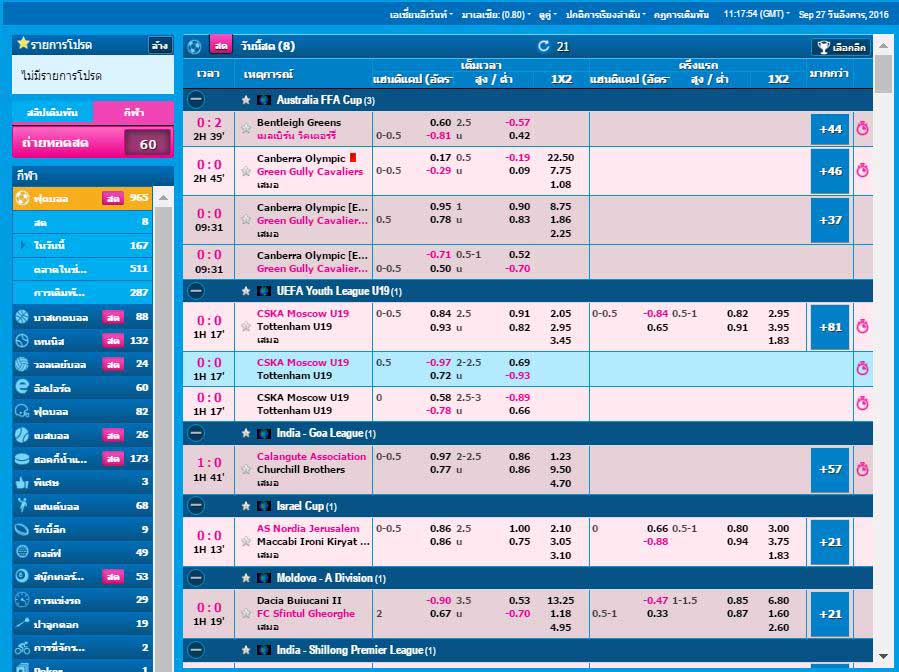Viewport: 899px width, 672px height.
Task: Click the stopwatch icon beside the +81 button
Action: (x=862, y=327)
